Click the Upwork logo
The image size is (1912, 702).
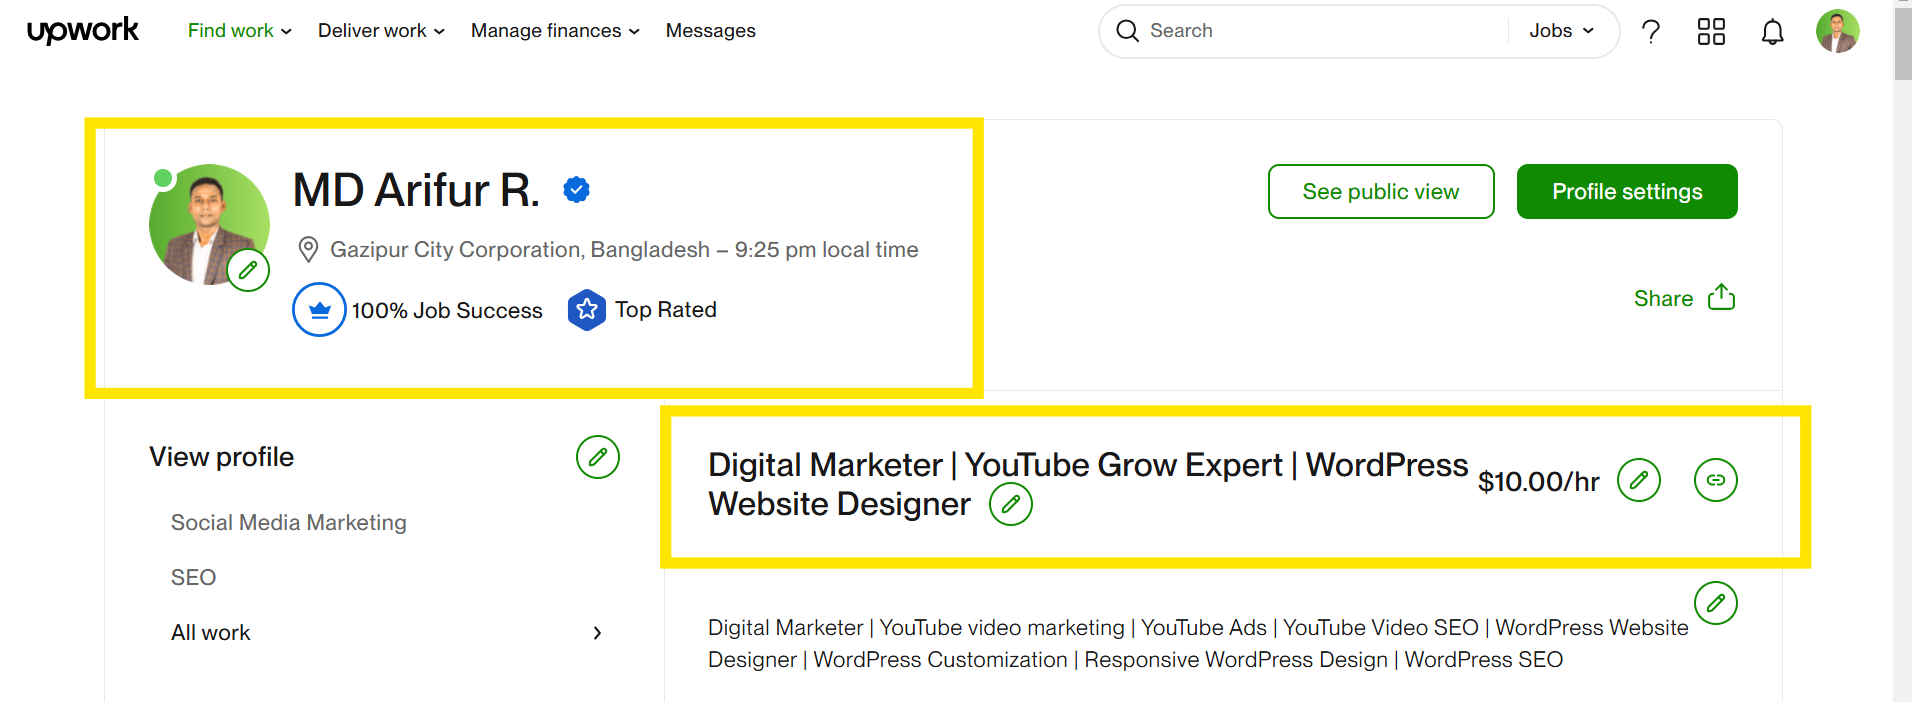[x=83, y=31]
